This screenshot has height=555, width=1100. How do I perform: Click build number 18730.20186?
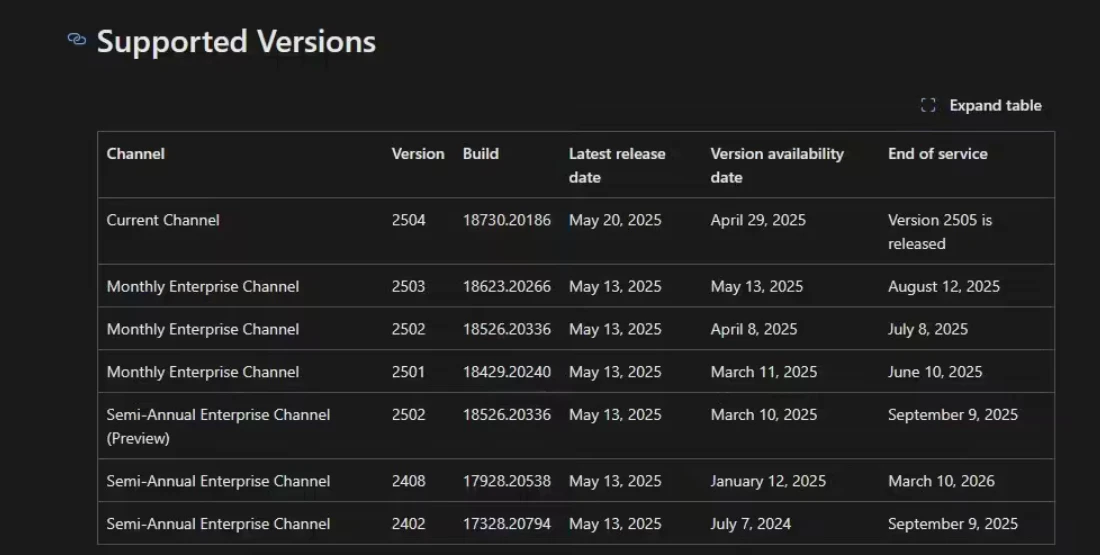click(506, 220)
